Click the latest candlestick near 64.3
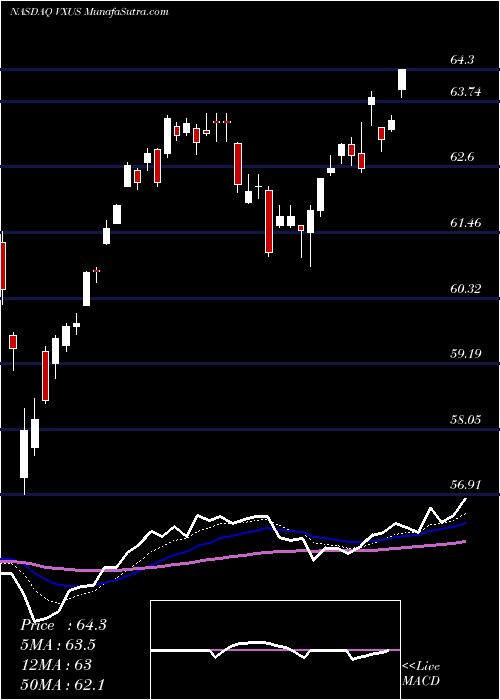The width and height of the screenshot is (500, 700). [x=402, y=83]
